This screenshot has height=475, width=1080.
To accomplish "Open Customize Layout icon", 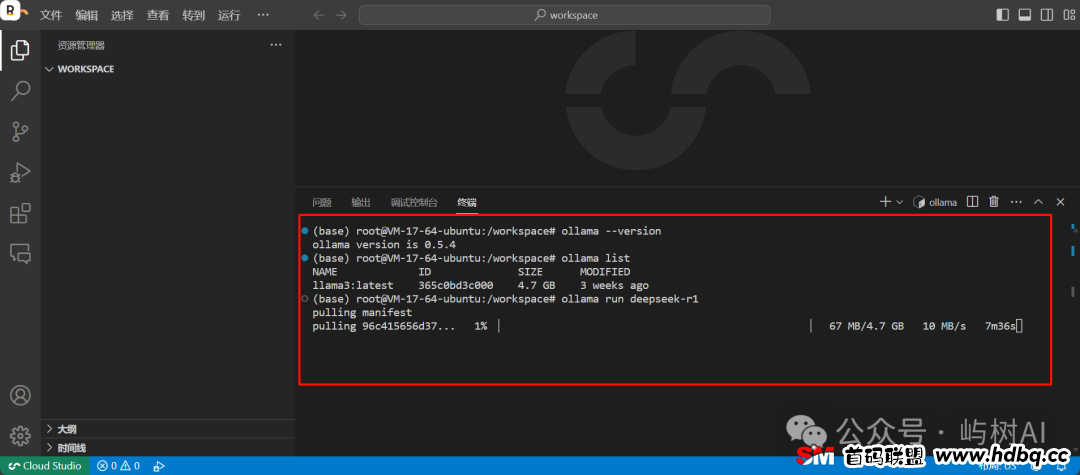I will click(x=1067, y=14).
